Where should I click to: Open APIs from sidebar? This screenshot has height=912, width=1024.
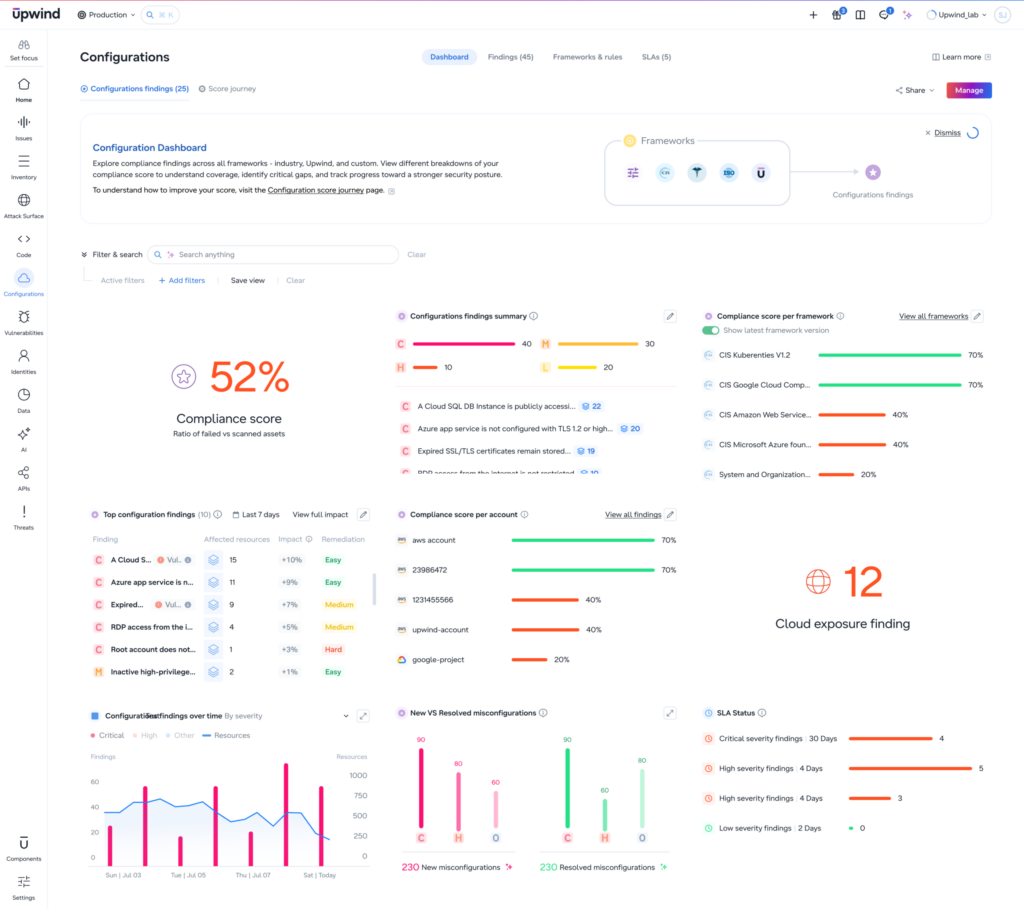[x=24, y=478]
